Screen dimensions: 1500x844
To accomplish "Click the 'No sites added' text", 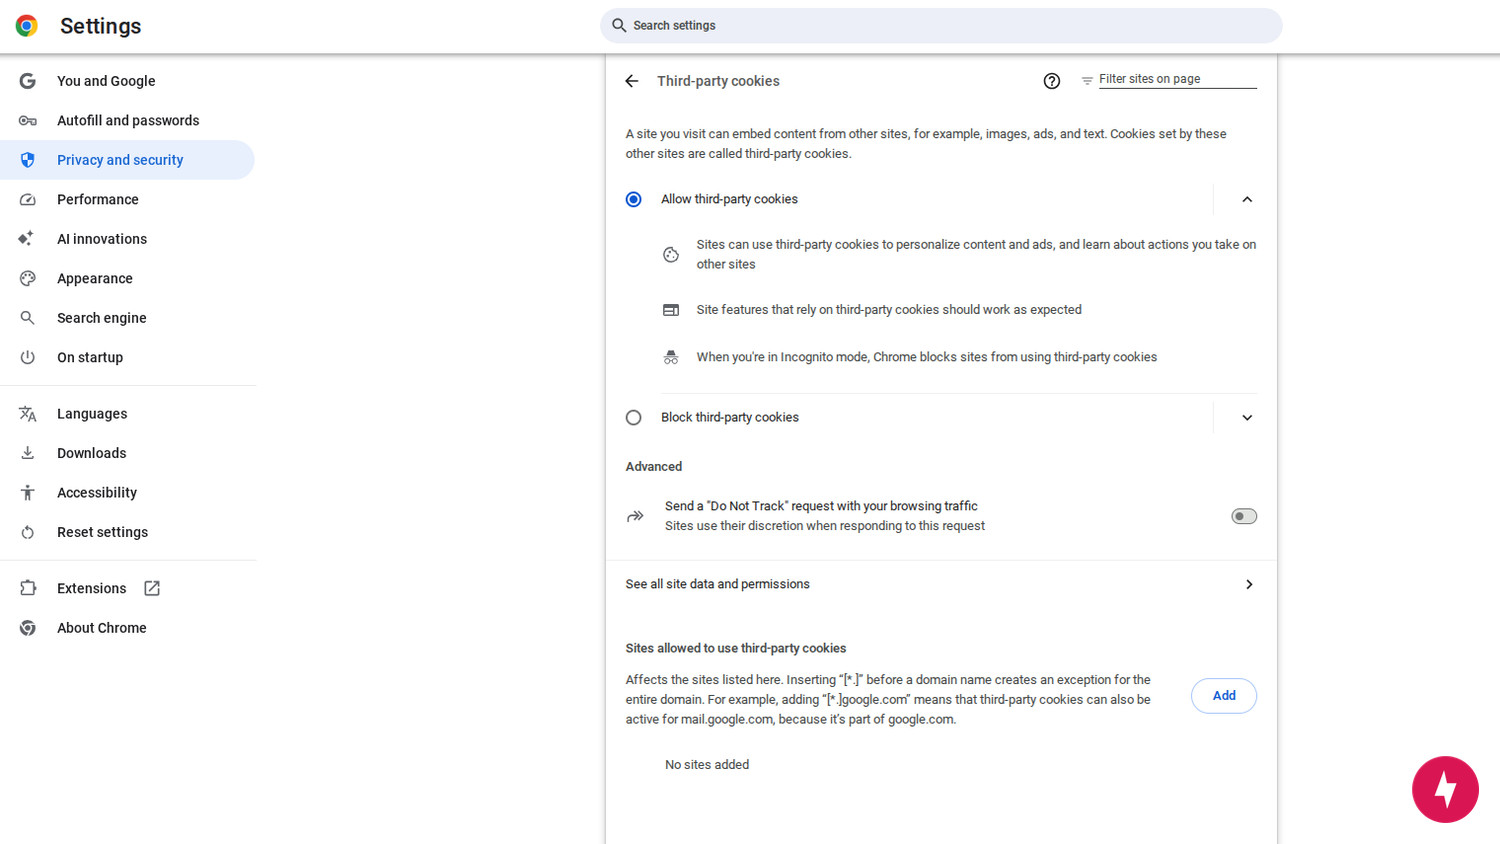I will (707, 765).
